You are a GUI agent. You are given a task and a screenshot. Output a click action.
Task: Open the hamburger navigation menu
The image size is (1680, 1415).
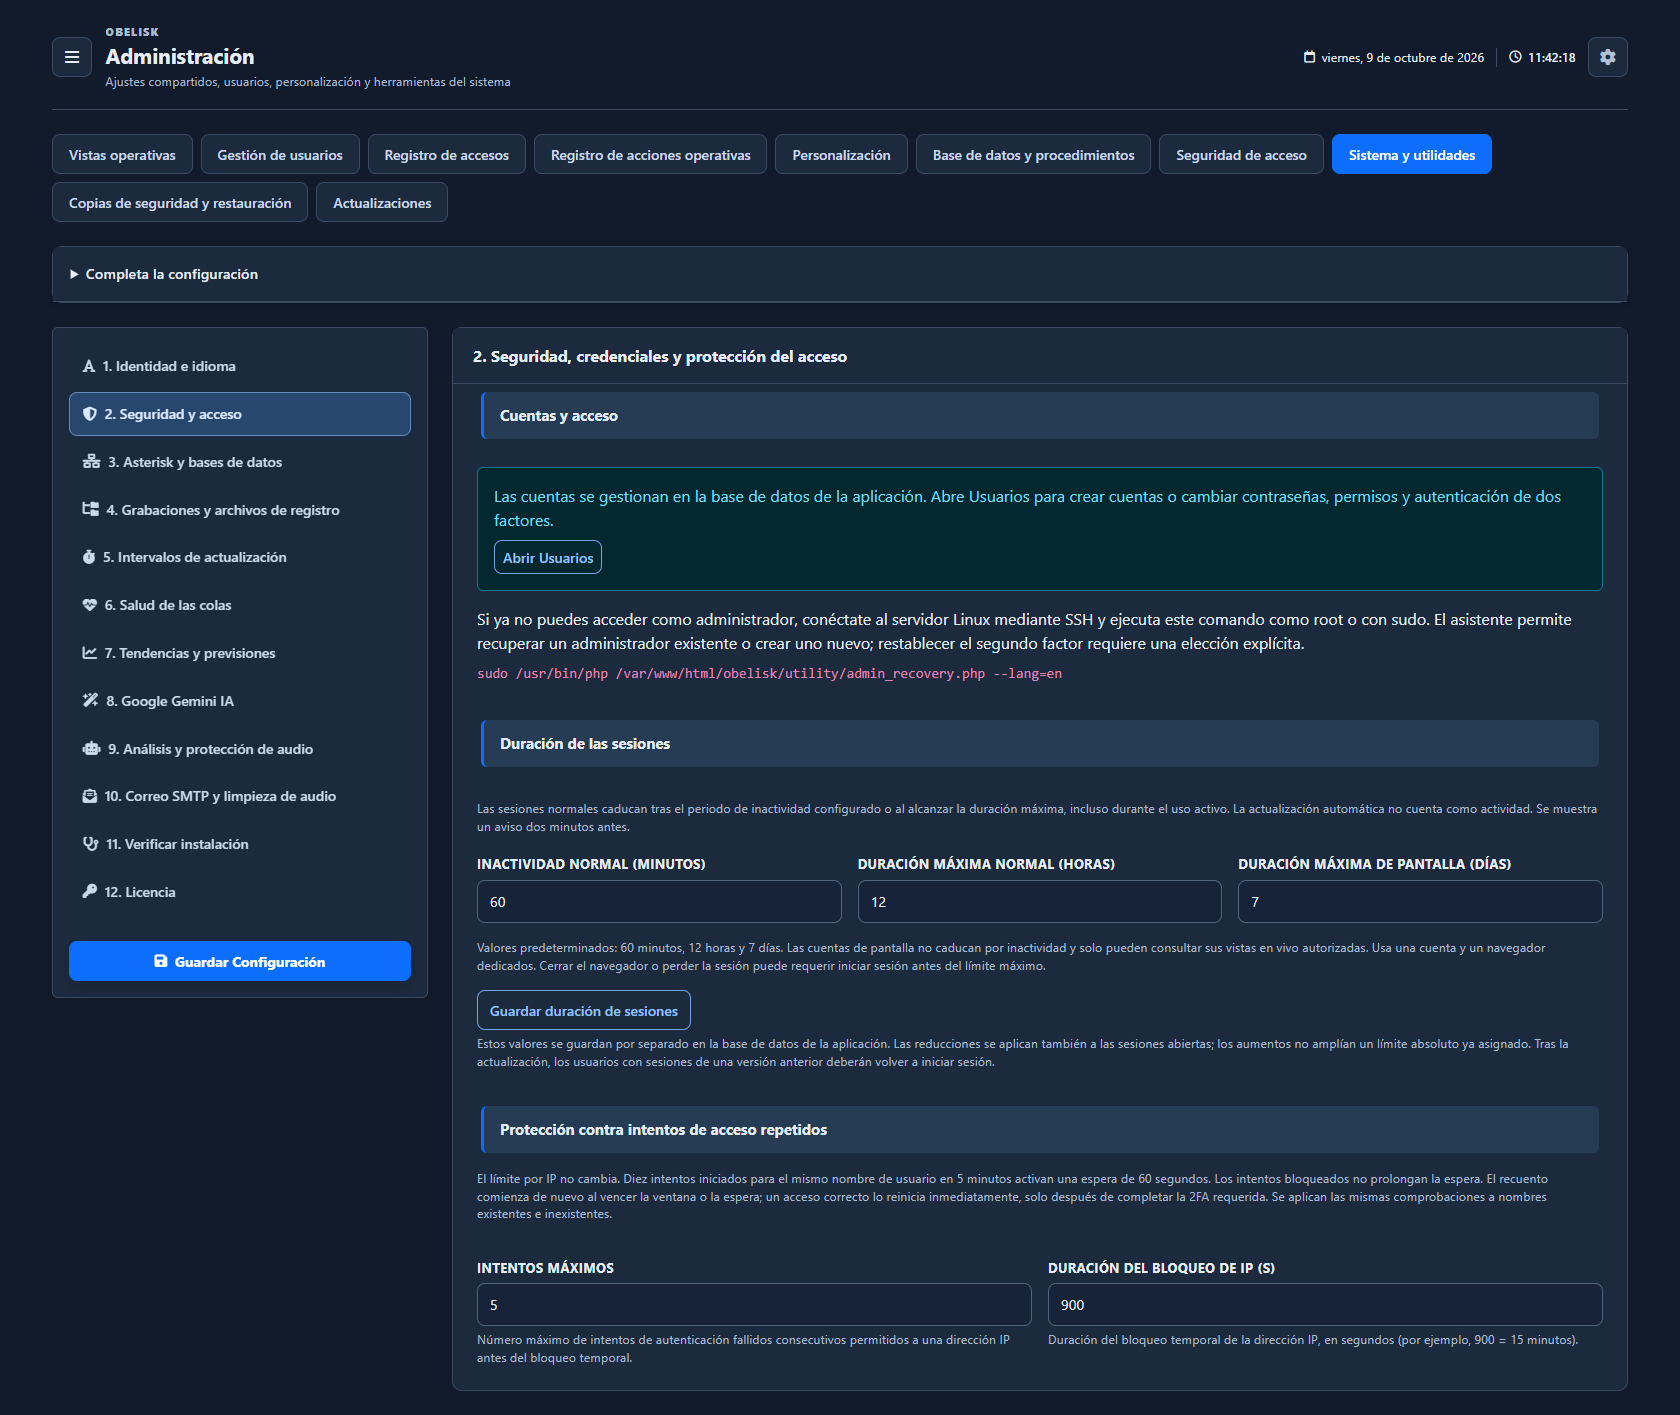72,57
